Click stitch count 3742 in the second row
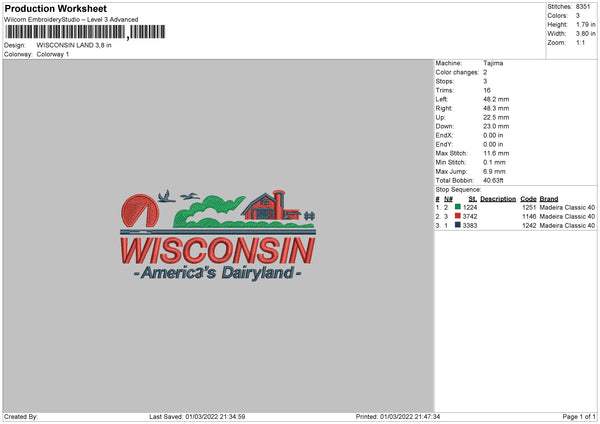Screen dimensions: 600x424 pos(470,217)
